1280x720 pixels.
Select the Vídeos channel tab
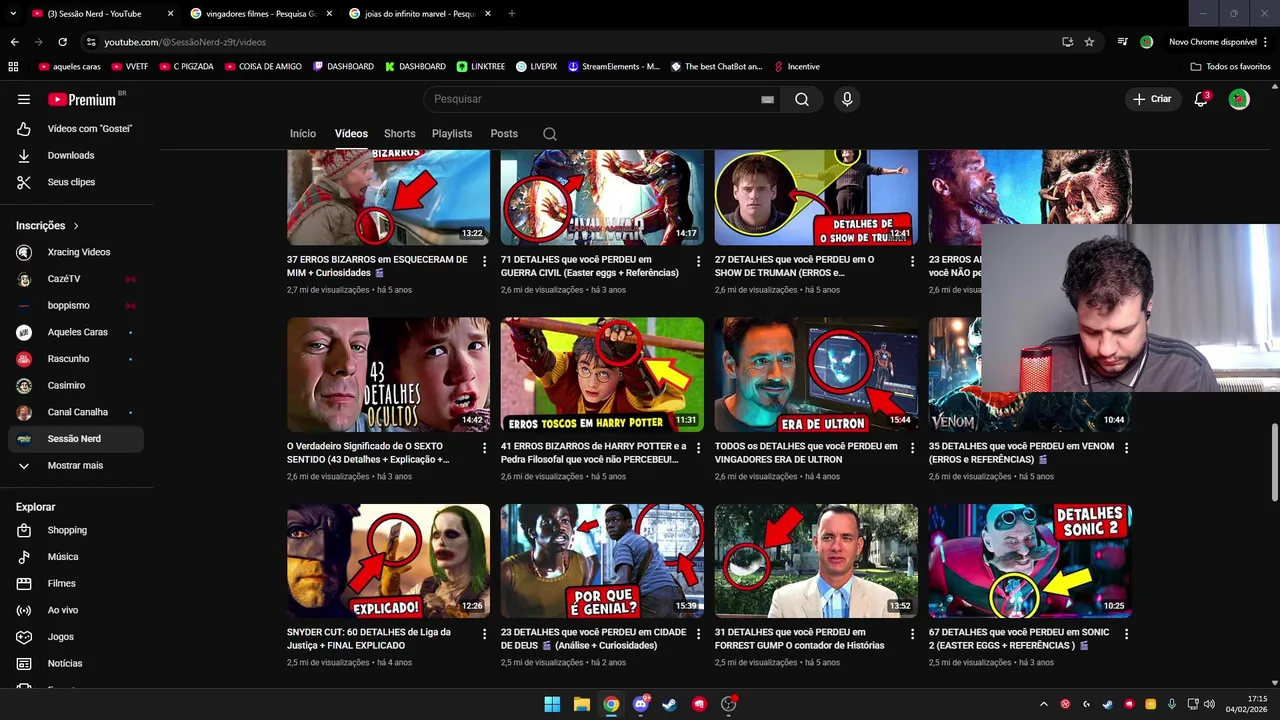pos(351,134)
